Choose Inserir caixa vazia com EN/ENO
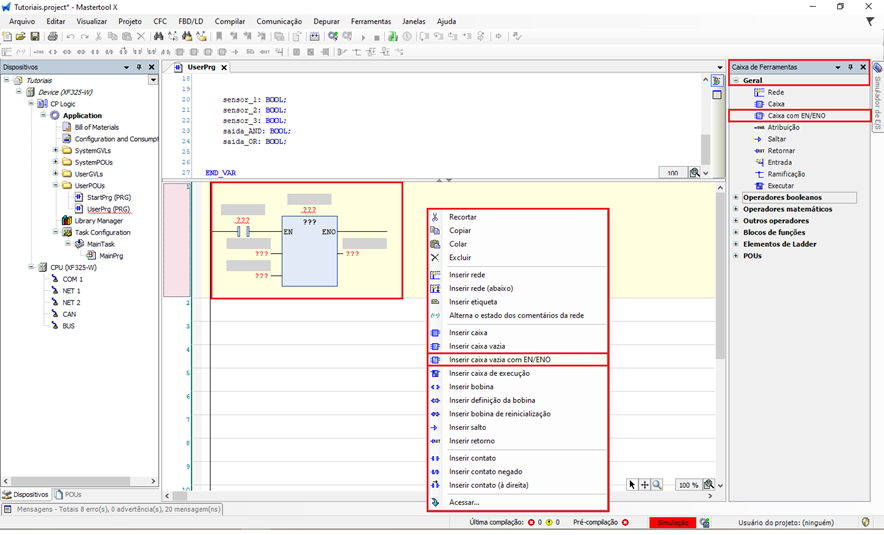Screen dimensions: 884x535 499,360
